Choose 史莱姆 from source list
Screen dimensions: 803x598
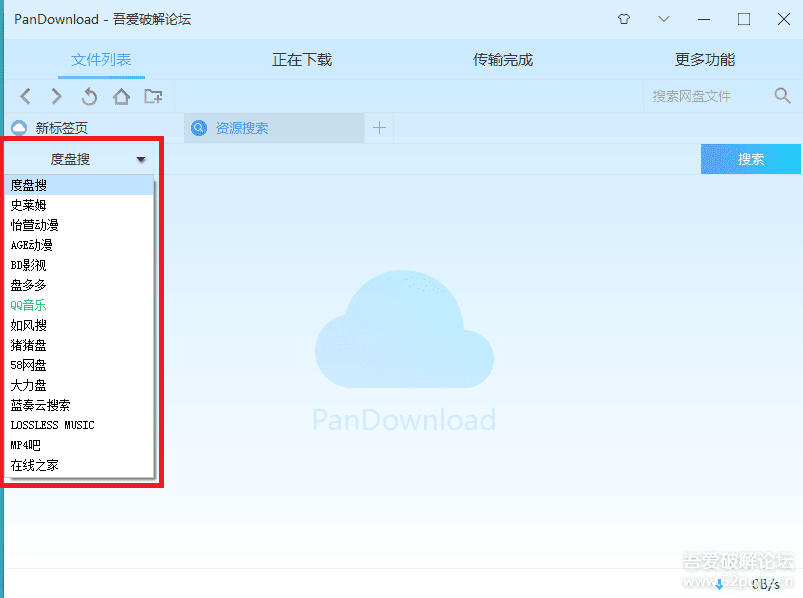(x=28, y=205)
